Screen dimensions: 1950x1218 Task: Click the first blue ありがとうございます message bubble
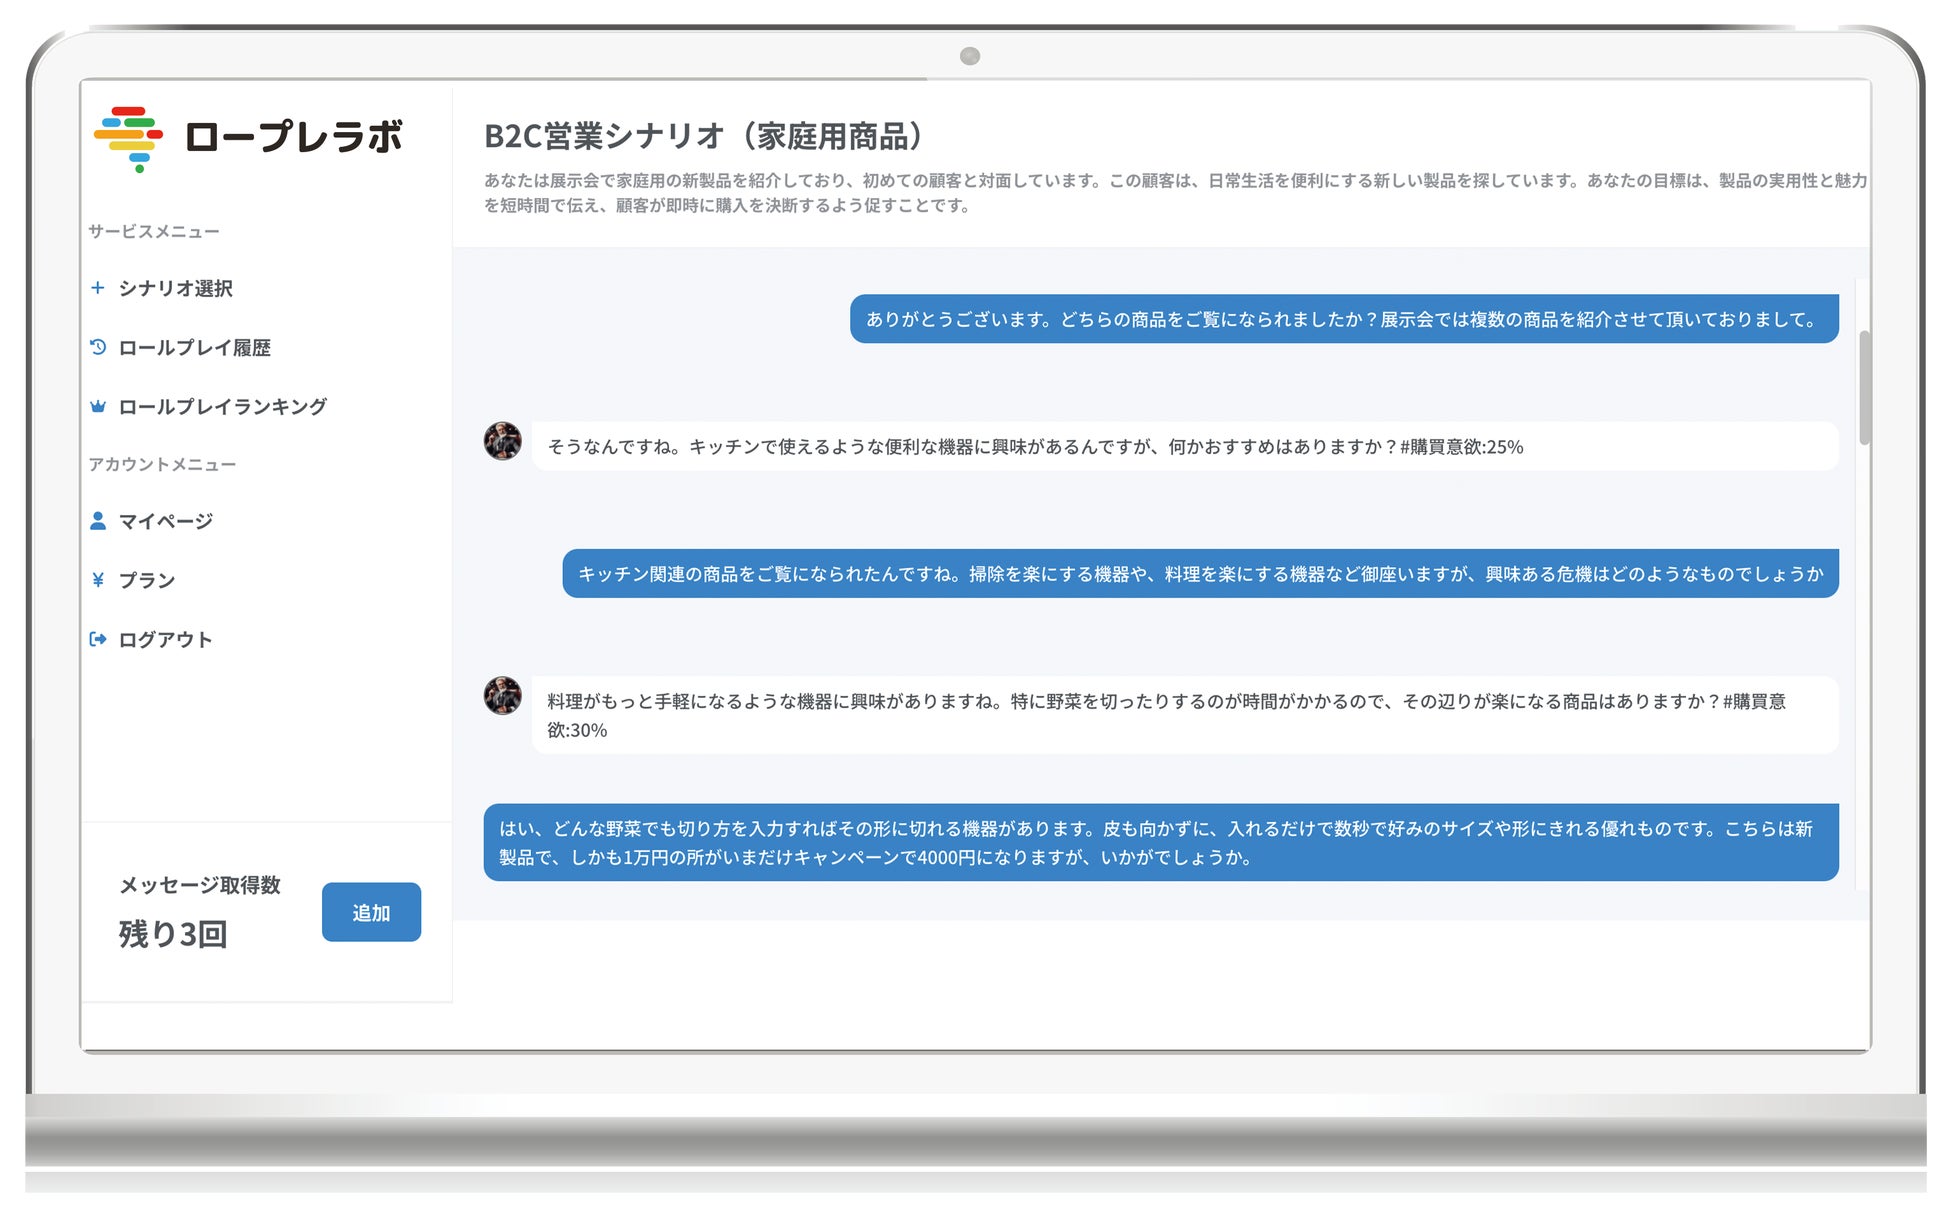(1343, 319)
